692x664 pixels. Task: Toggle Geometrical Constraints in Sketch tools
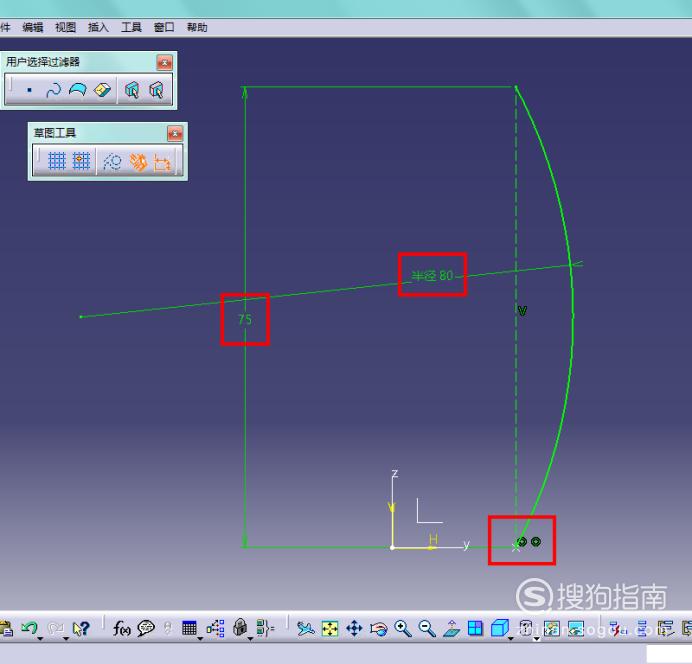pyautogui.click(x=138, y=162)
